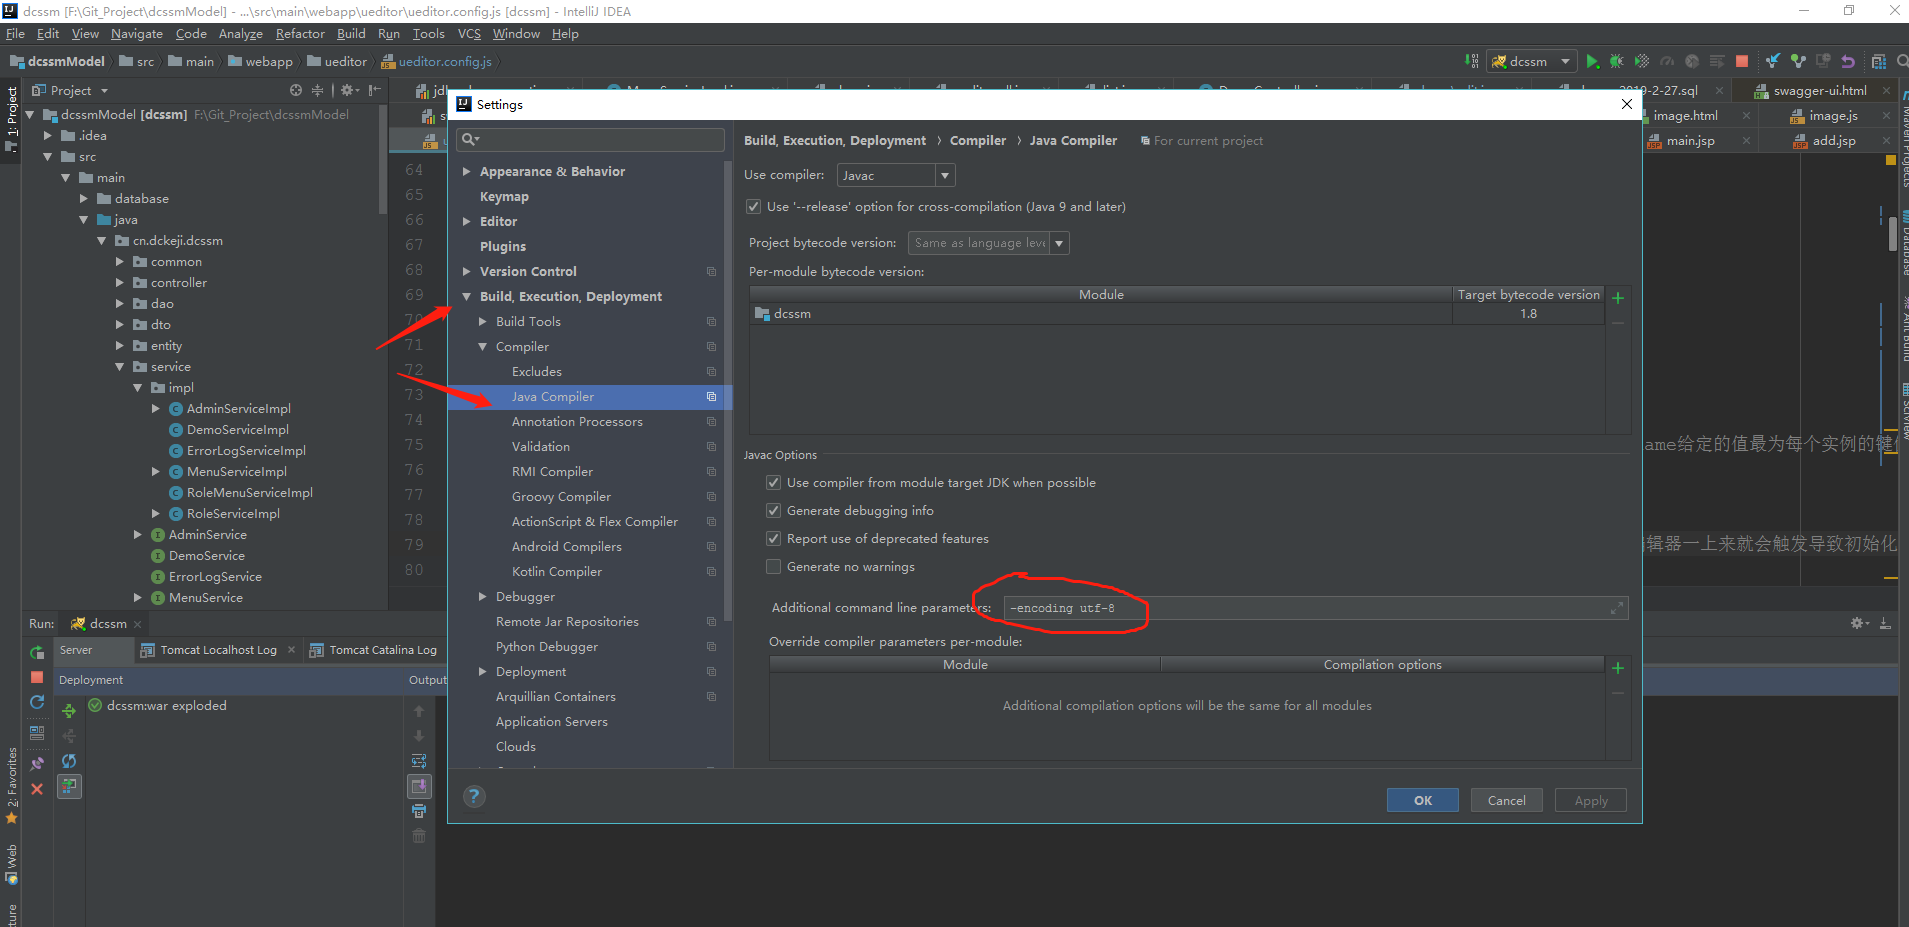Click the Pin Tab icon in Run panel
This screenshot has width=1909, height=927.
(x=37, y=764)
